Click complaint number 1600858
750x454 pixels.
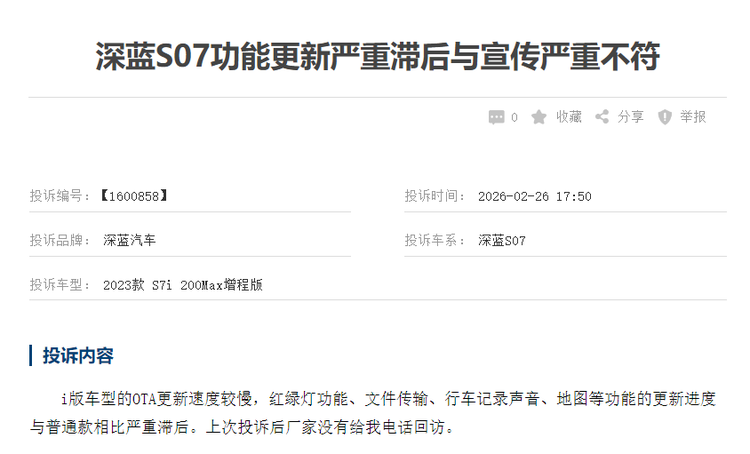[134, 196]
